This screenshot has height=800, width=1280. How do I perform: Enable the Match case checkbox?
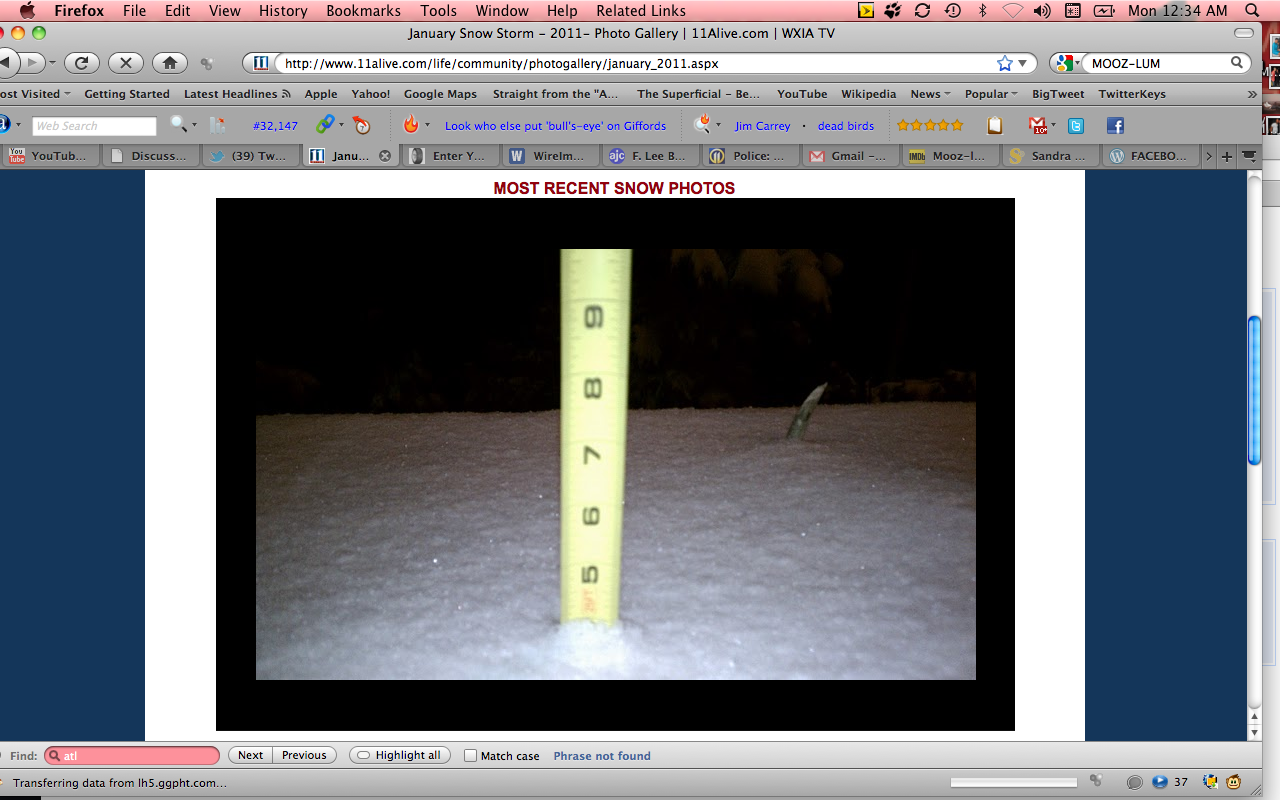click(x=470, y=756)
